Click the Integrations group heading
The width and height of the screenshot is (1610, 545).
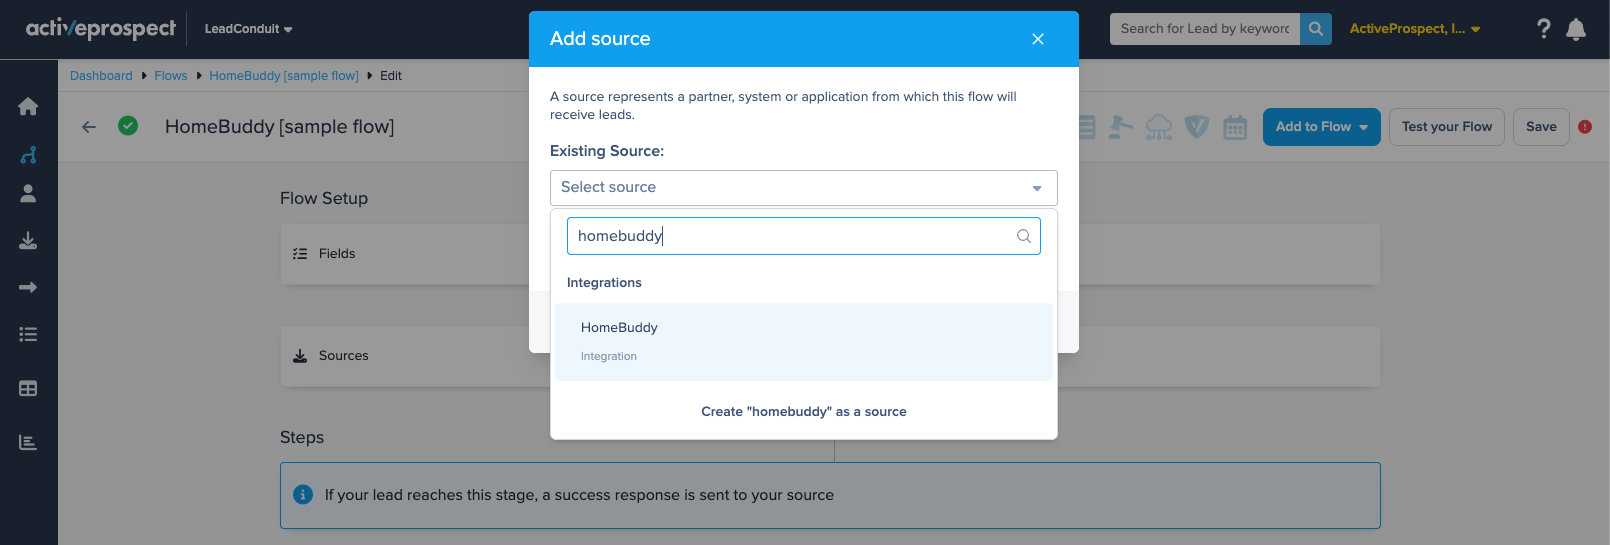604,283
